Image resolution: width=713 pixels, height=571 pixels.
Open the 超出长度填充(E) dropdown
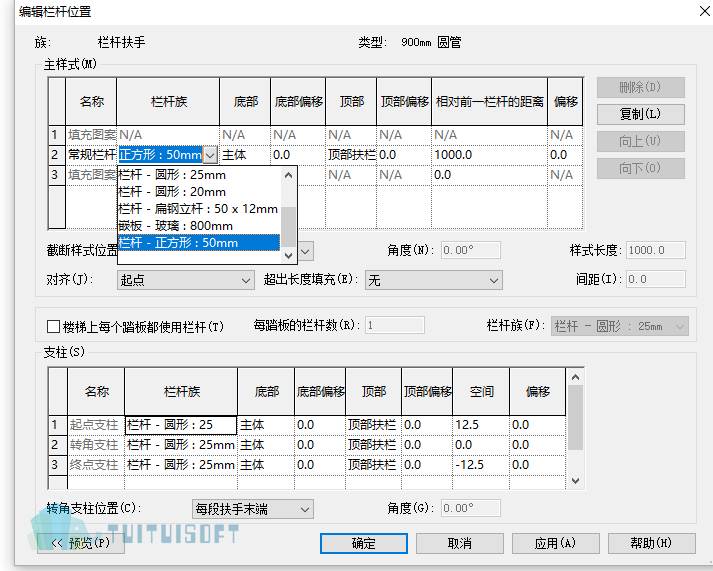[433, 280]
